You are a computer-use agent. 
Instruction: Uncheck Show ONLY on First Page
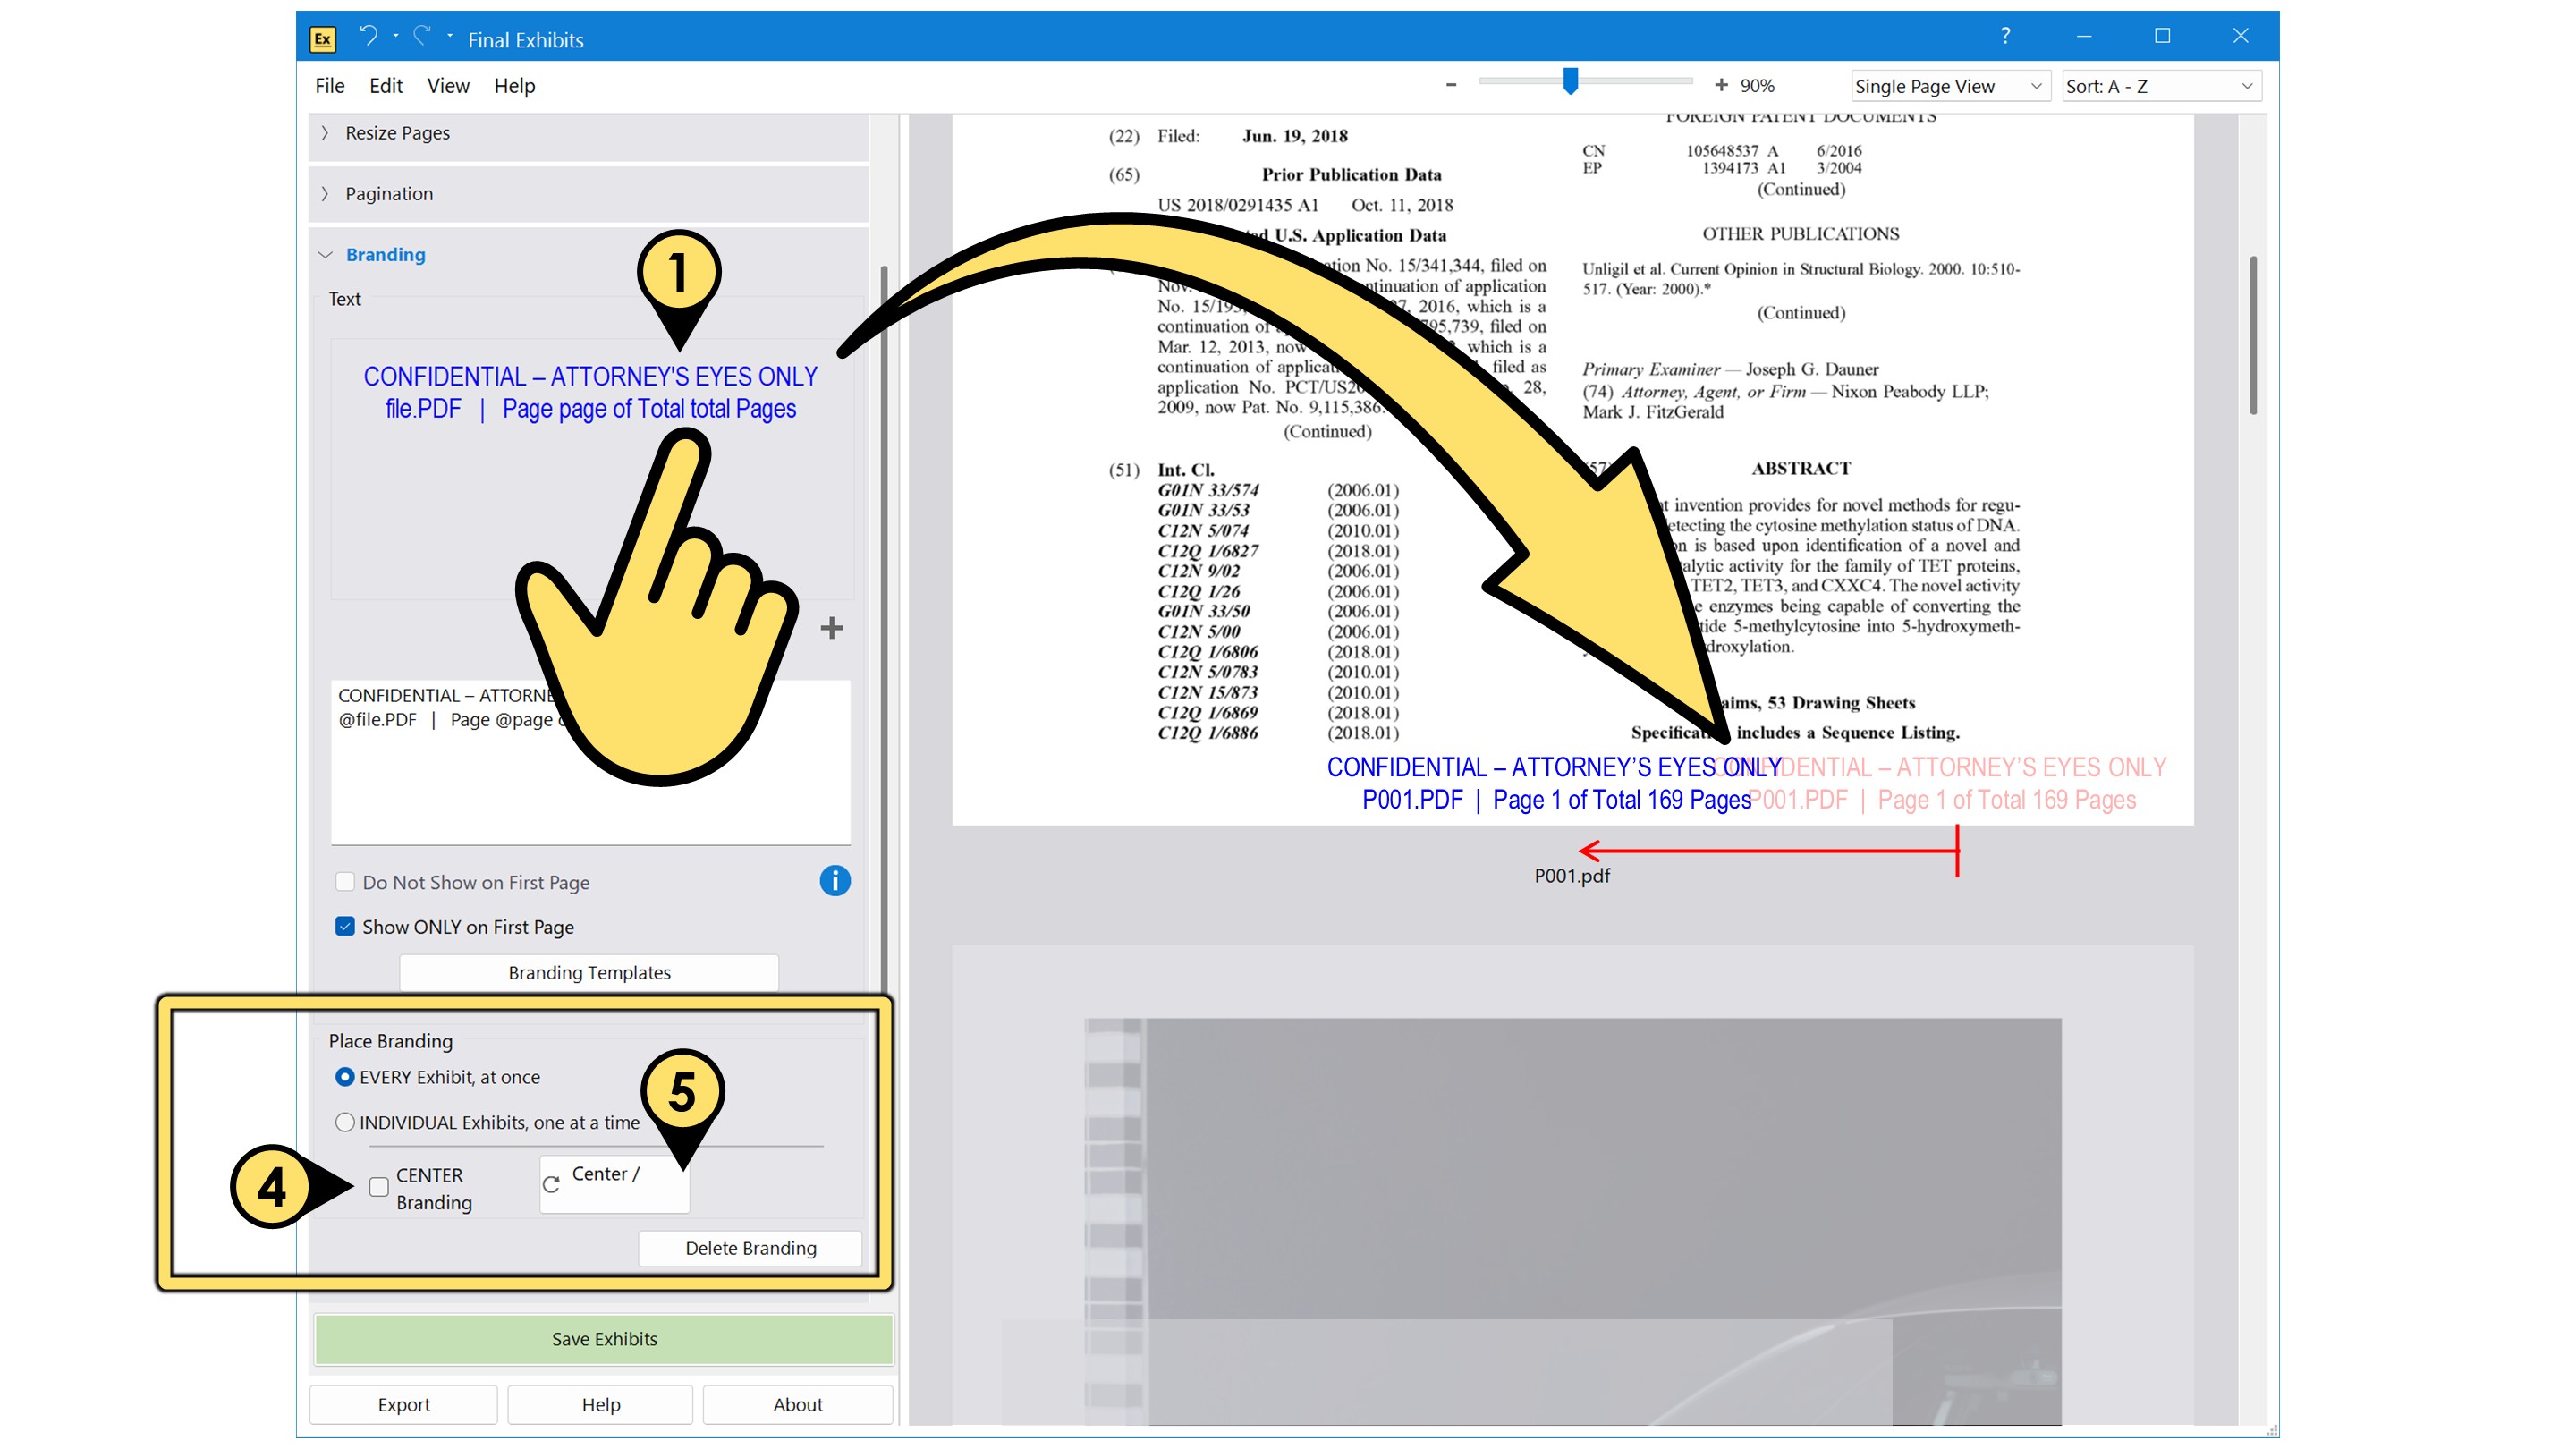345,927
